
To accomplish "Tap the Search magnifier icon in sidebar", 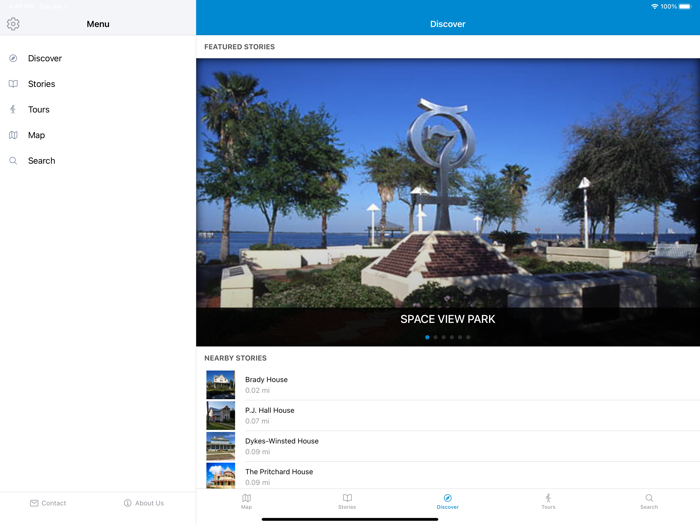I will (x=13, y=161).
